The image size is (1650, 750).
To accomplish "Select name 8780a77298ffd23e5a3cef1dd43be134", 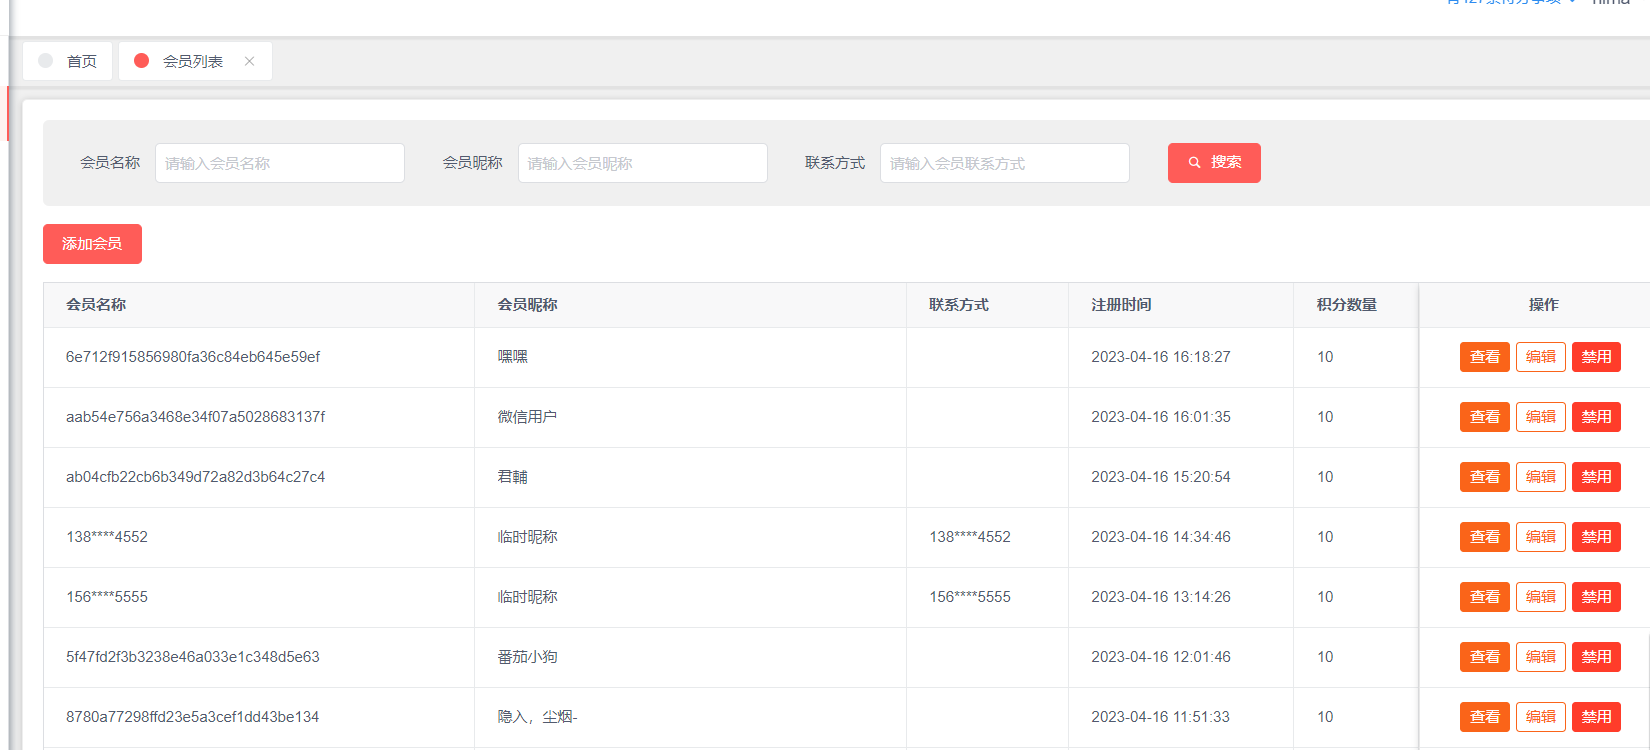I will (193, 717).
